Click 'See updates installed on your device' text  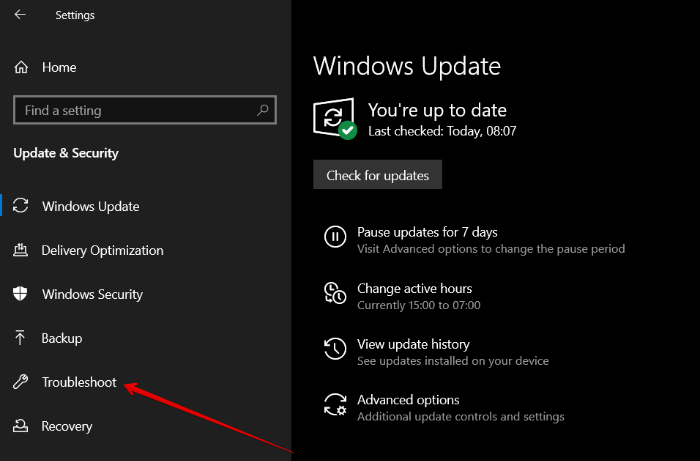(x=453, y=361)
